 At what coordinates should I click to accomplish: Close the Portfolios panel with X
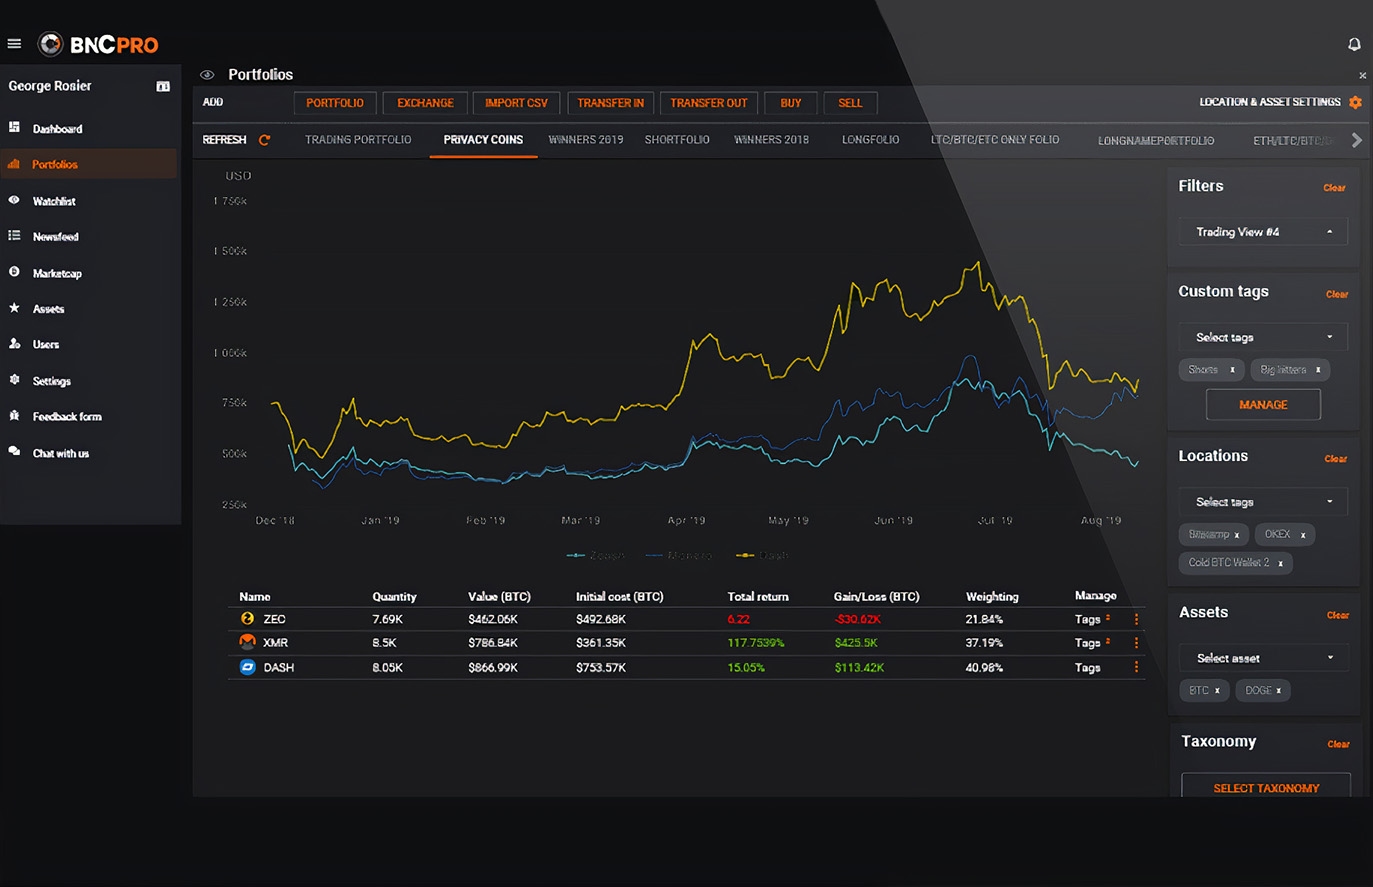click(1362, 76)
